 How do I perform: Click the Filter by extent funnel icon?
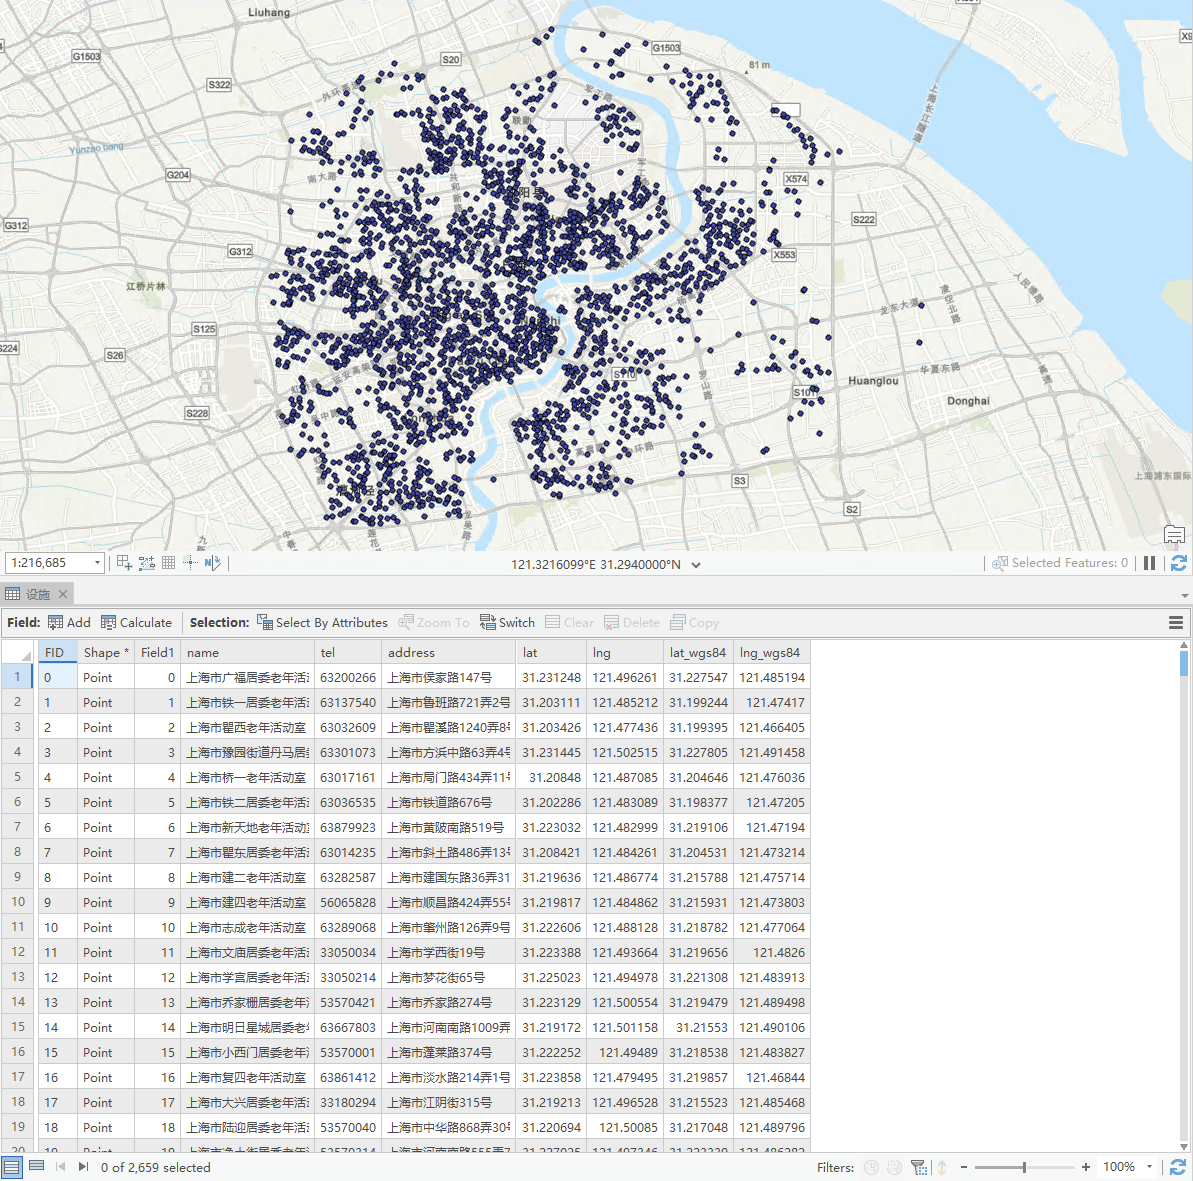click(918, 1167)
